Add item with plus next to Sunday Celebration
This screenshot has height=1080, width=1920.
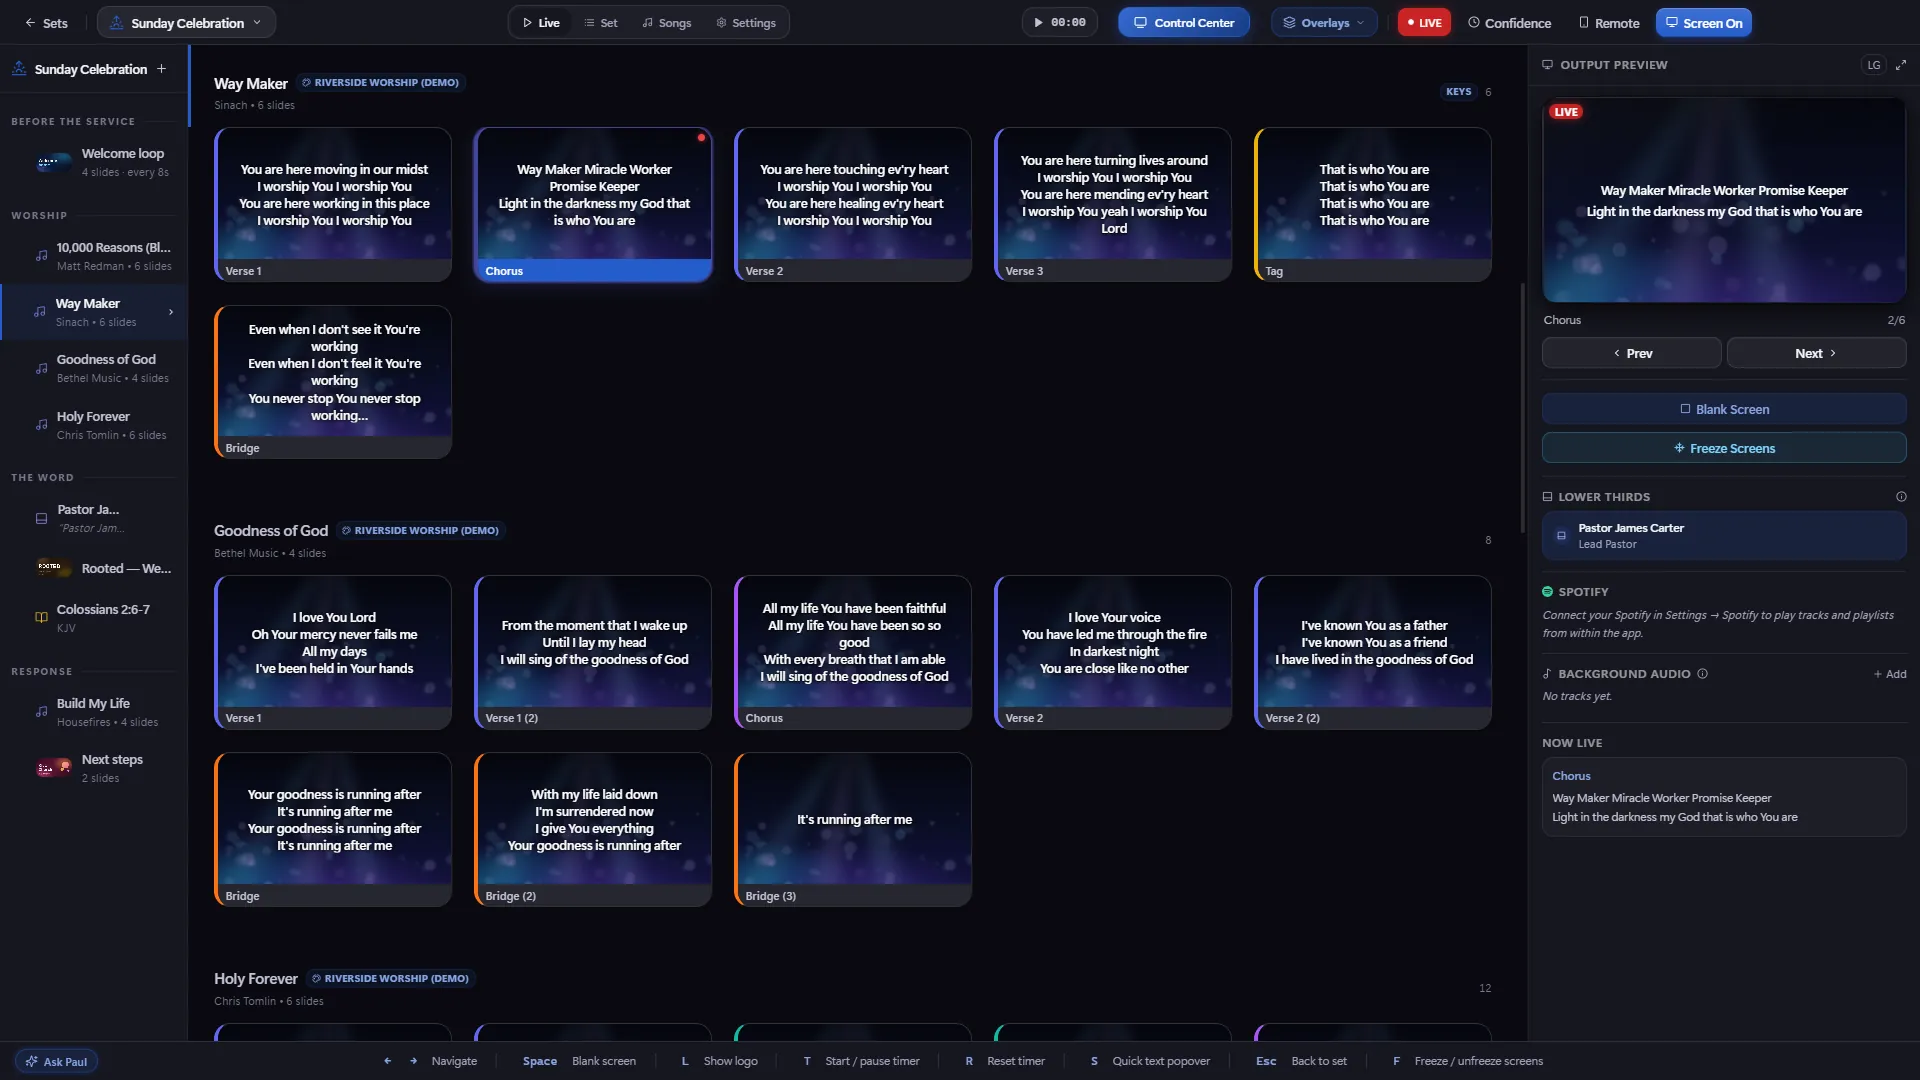click(162, 69)
